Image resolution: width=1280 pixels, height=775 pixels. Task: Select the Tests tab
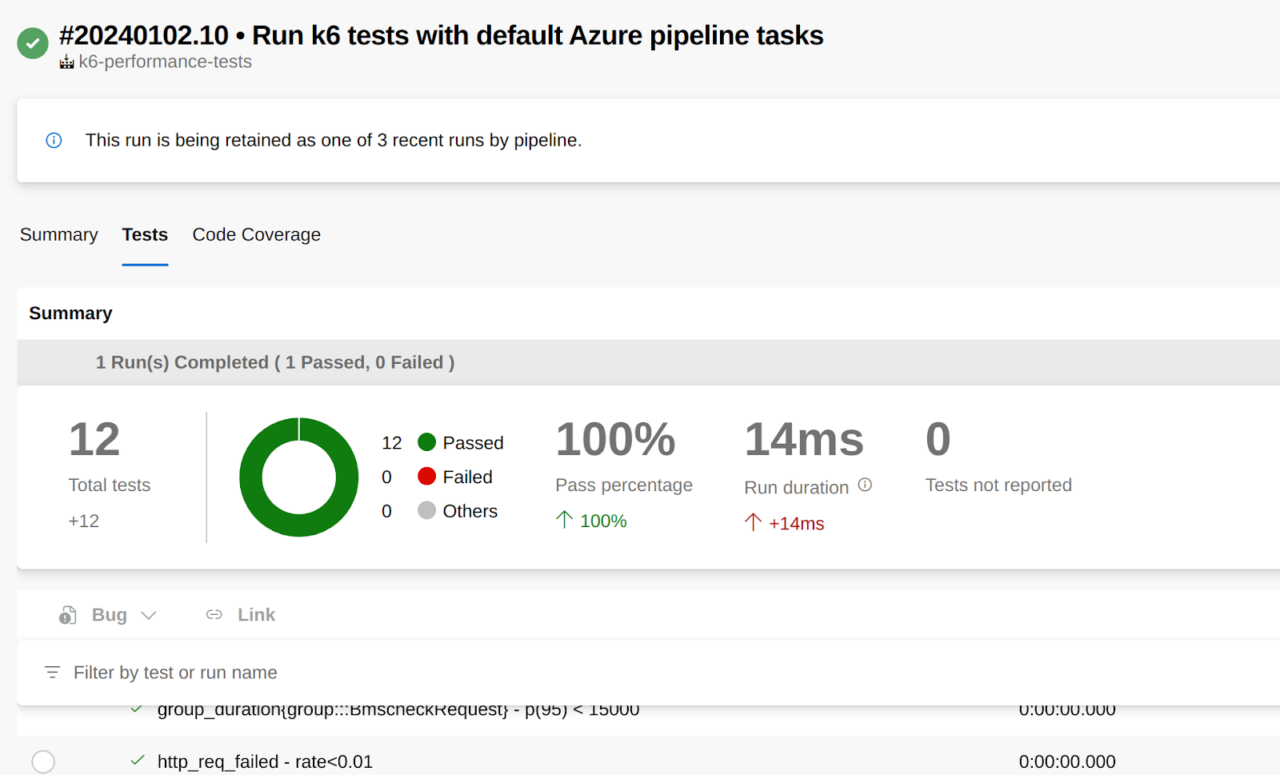(x=145, y=234)
